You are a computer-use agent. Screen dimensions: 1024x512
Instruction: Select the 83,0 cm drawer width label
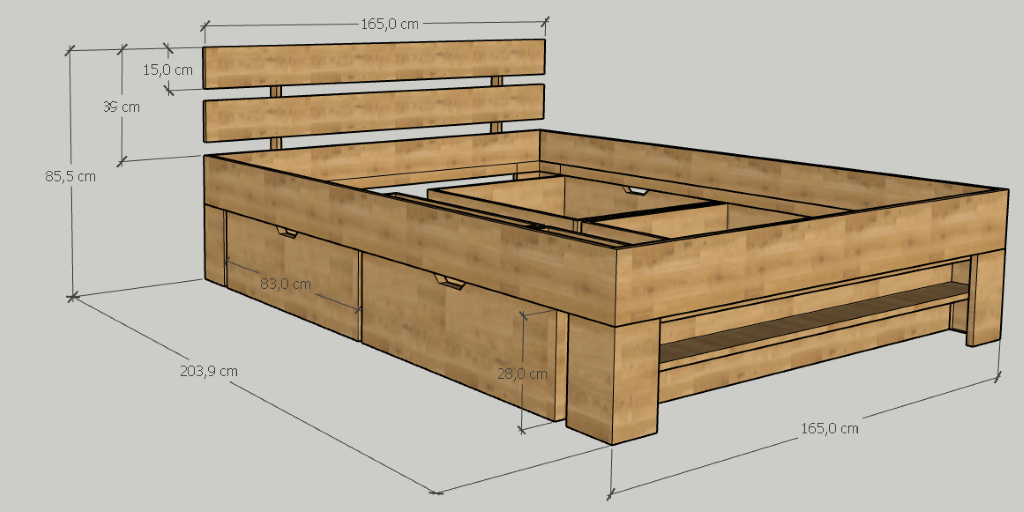(x=285, y=283)
